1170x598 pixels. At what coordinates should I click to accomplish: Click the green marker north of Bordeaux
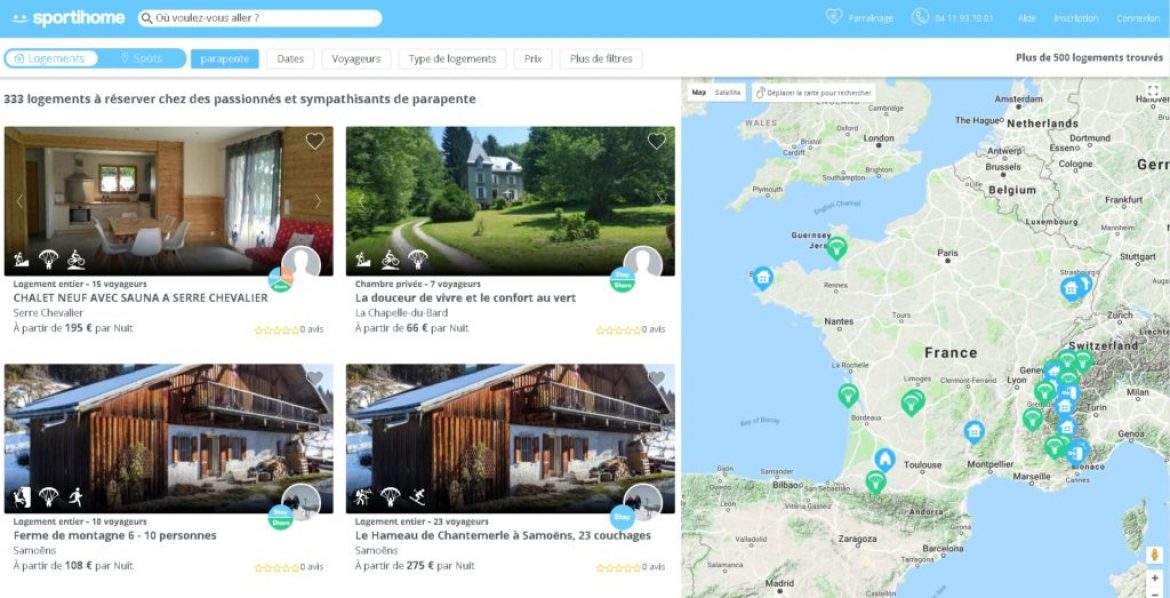coord(848,395)
